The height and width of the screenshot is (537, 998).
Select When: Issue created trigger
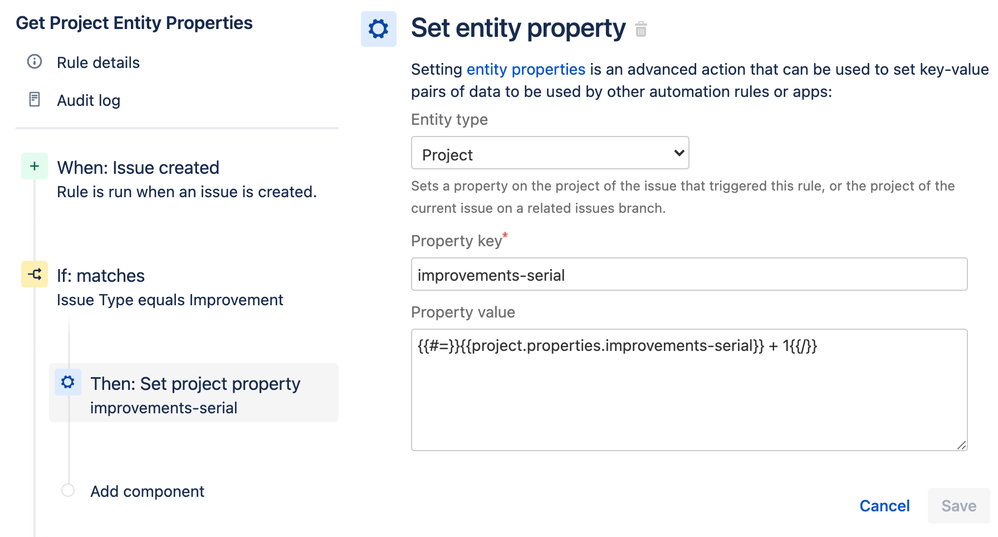pos(138,168)
